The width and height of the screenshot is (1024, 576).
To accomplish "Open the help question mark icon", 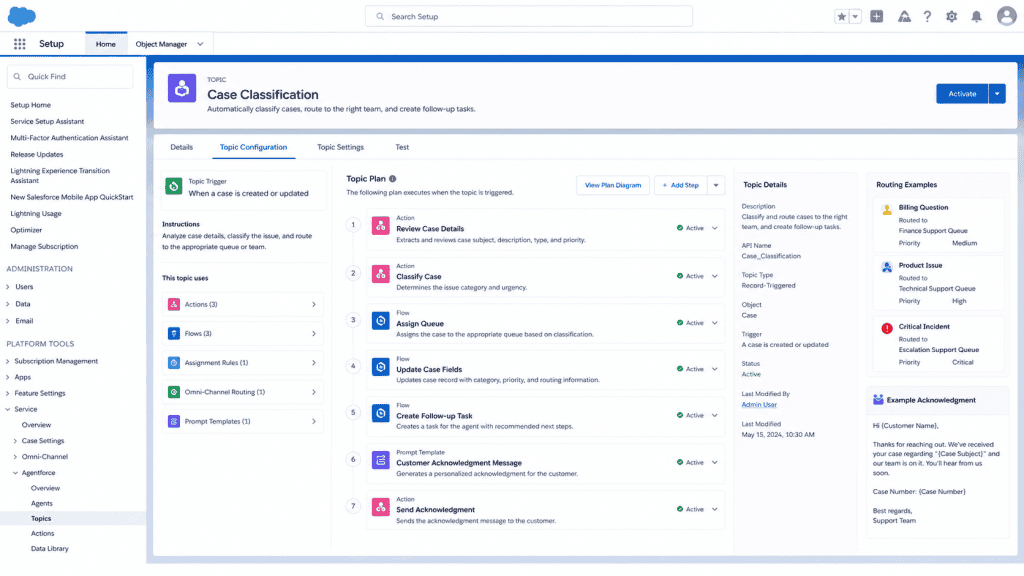I will point(927,17).
